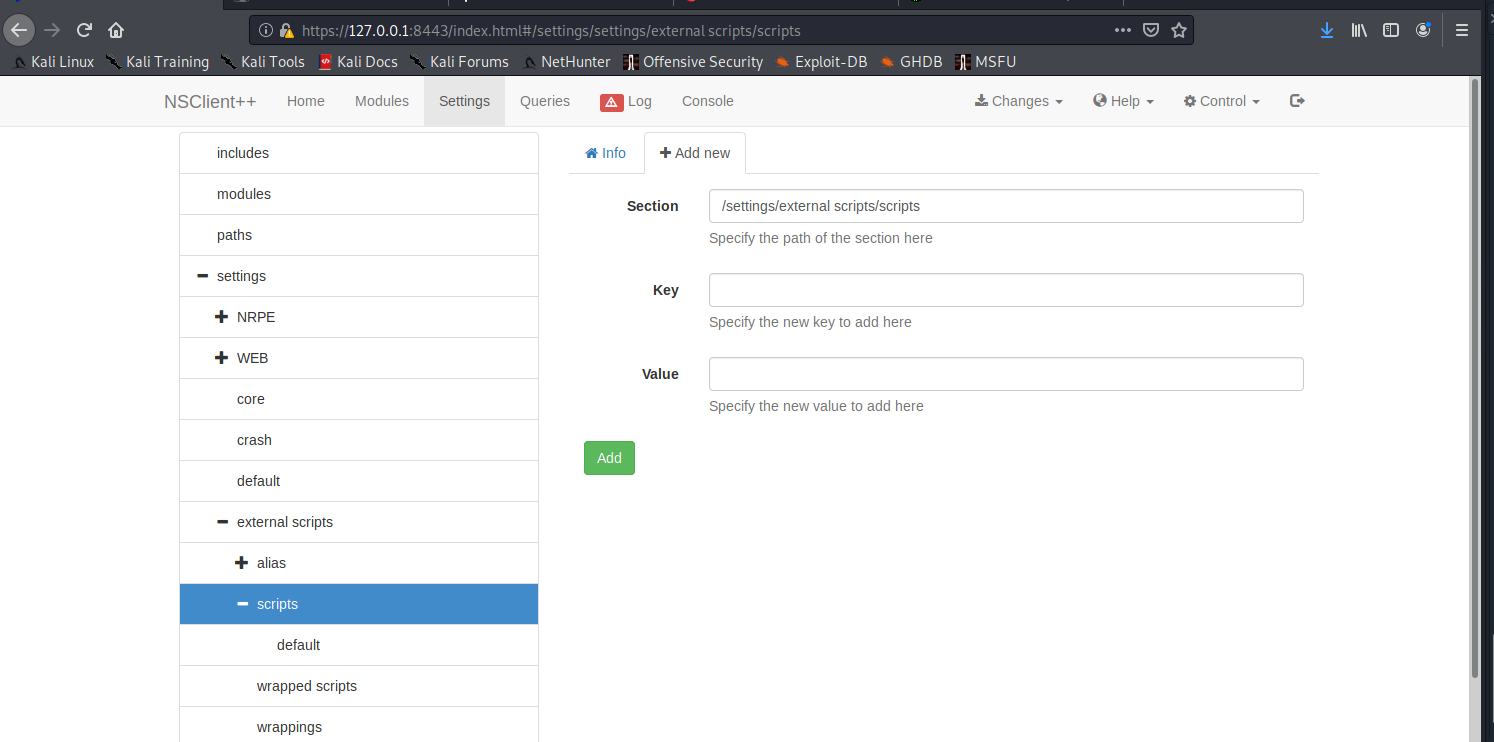Open the Modules navigation item
This screenshot has width=1494, height=742.
(x=382, y=101)
